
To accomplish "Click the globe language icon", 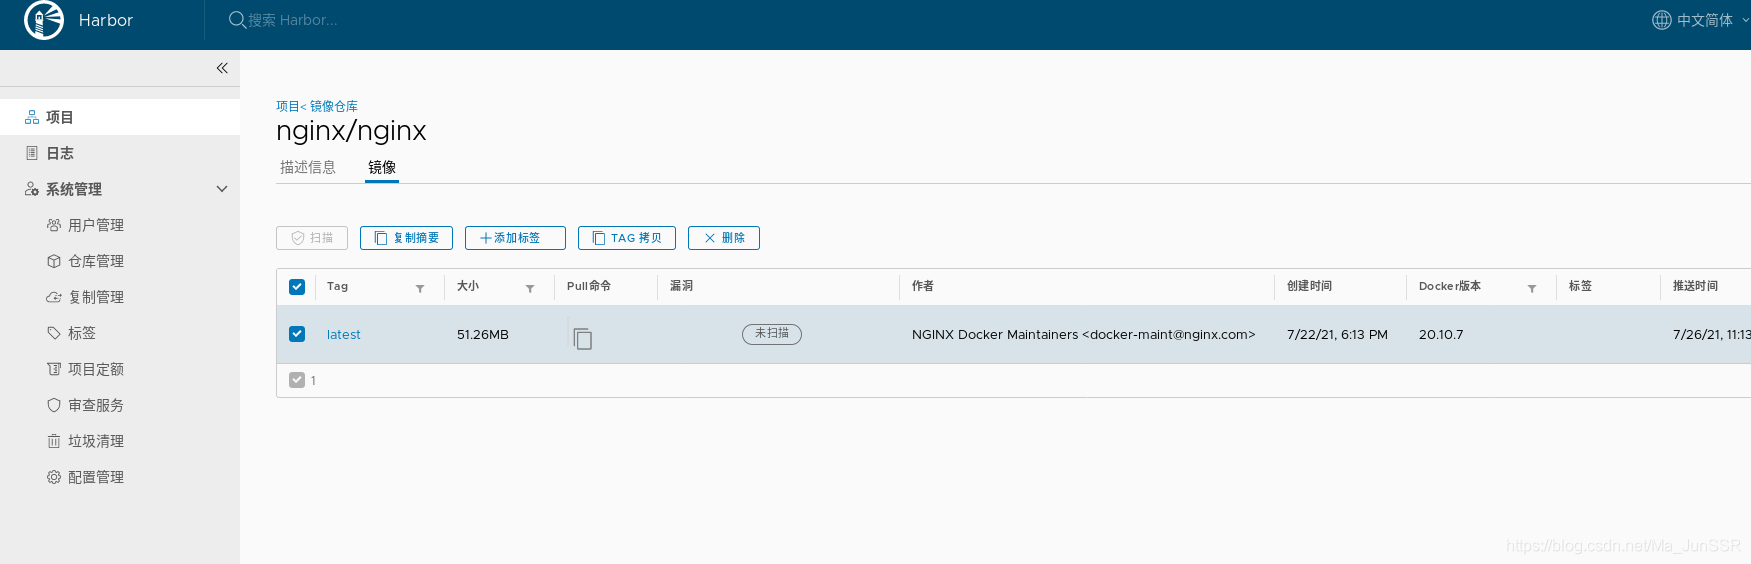I will coord(1662,20).
